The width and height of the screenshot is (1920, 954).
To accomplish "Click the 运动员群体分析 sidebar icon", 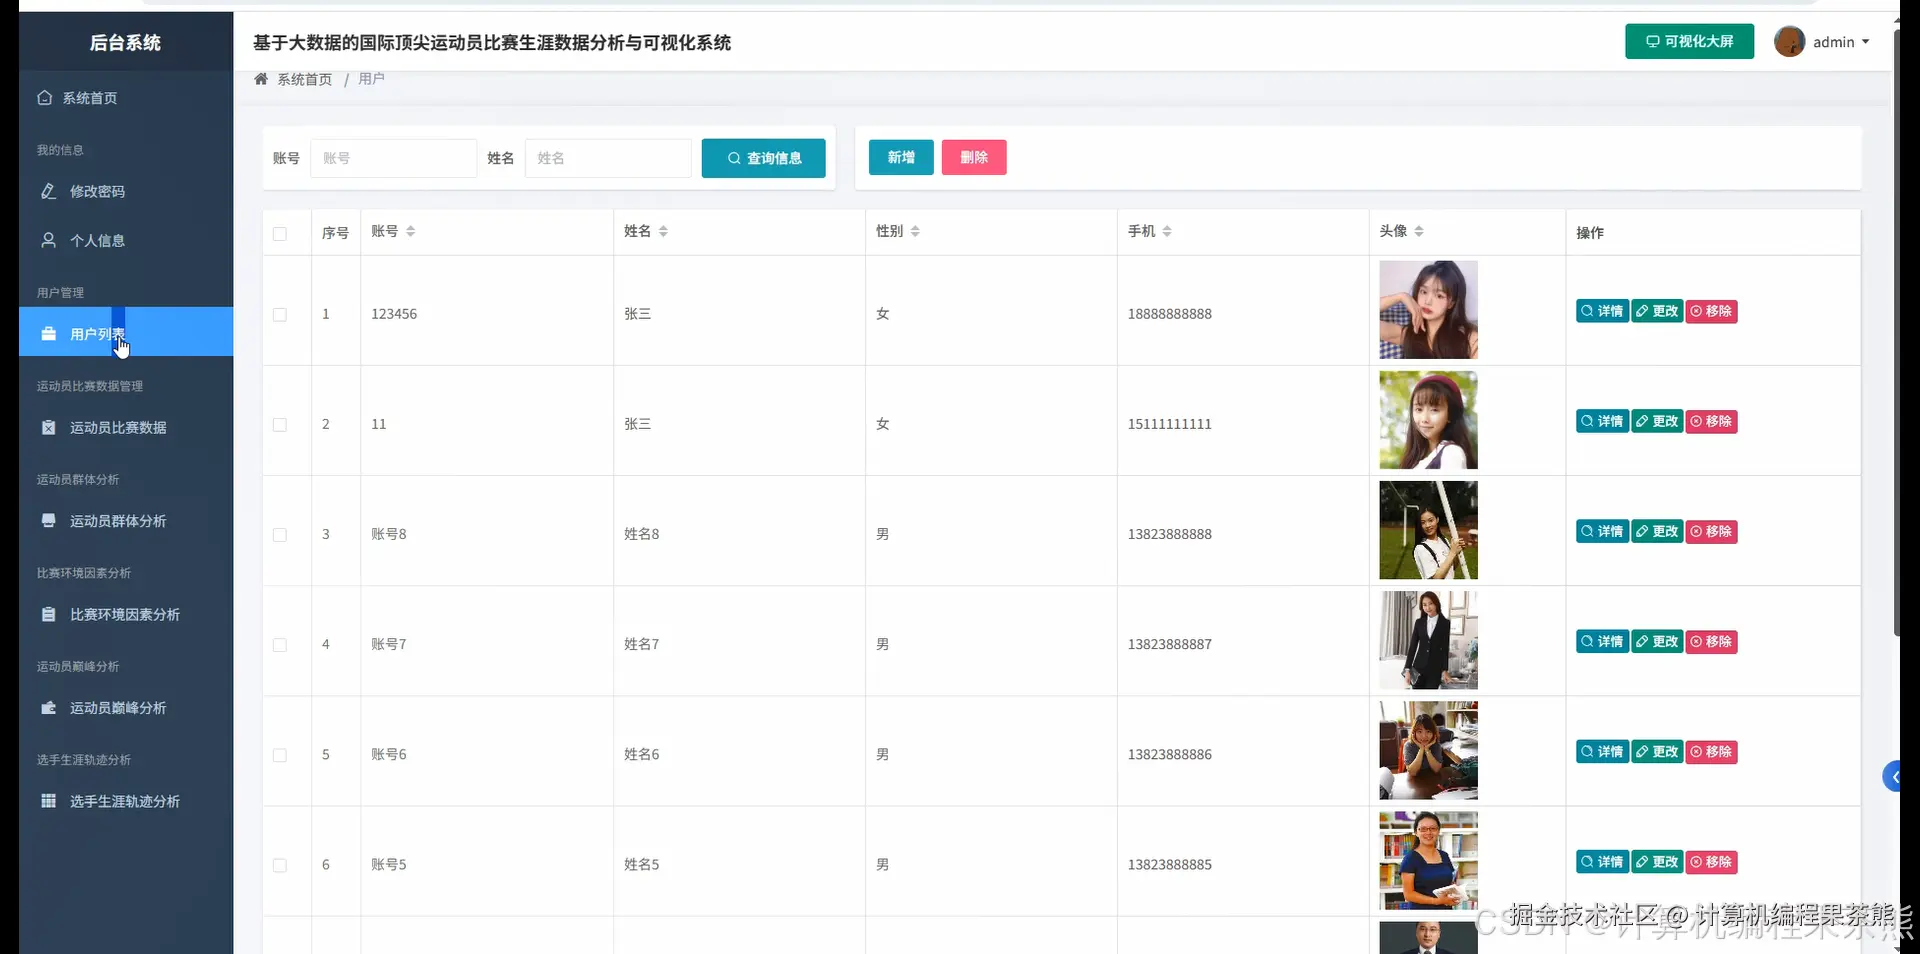I will pyautogui.click(x=48, y=520).
